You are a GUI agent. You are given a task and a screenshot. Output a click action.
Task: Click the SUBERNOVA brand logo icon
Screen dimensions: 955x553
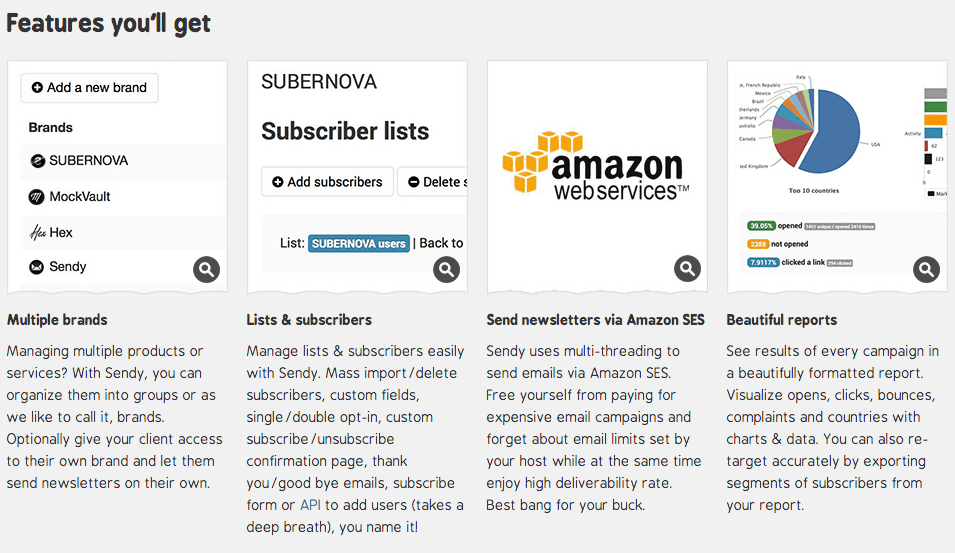coord(38,161)
